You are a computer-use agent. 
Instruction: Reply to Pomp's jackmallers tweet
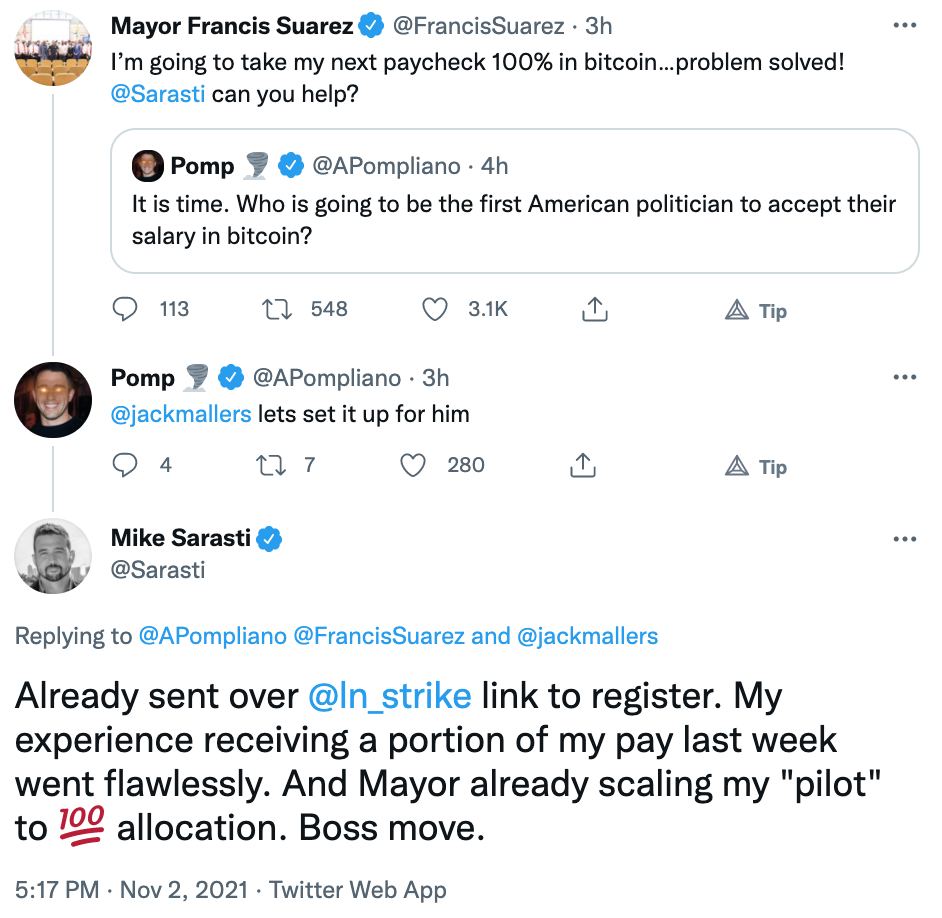click(x=125, y=465)
